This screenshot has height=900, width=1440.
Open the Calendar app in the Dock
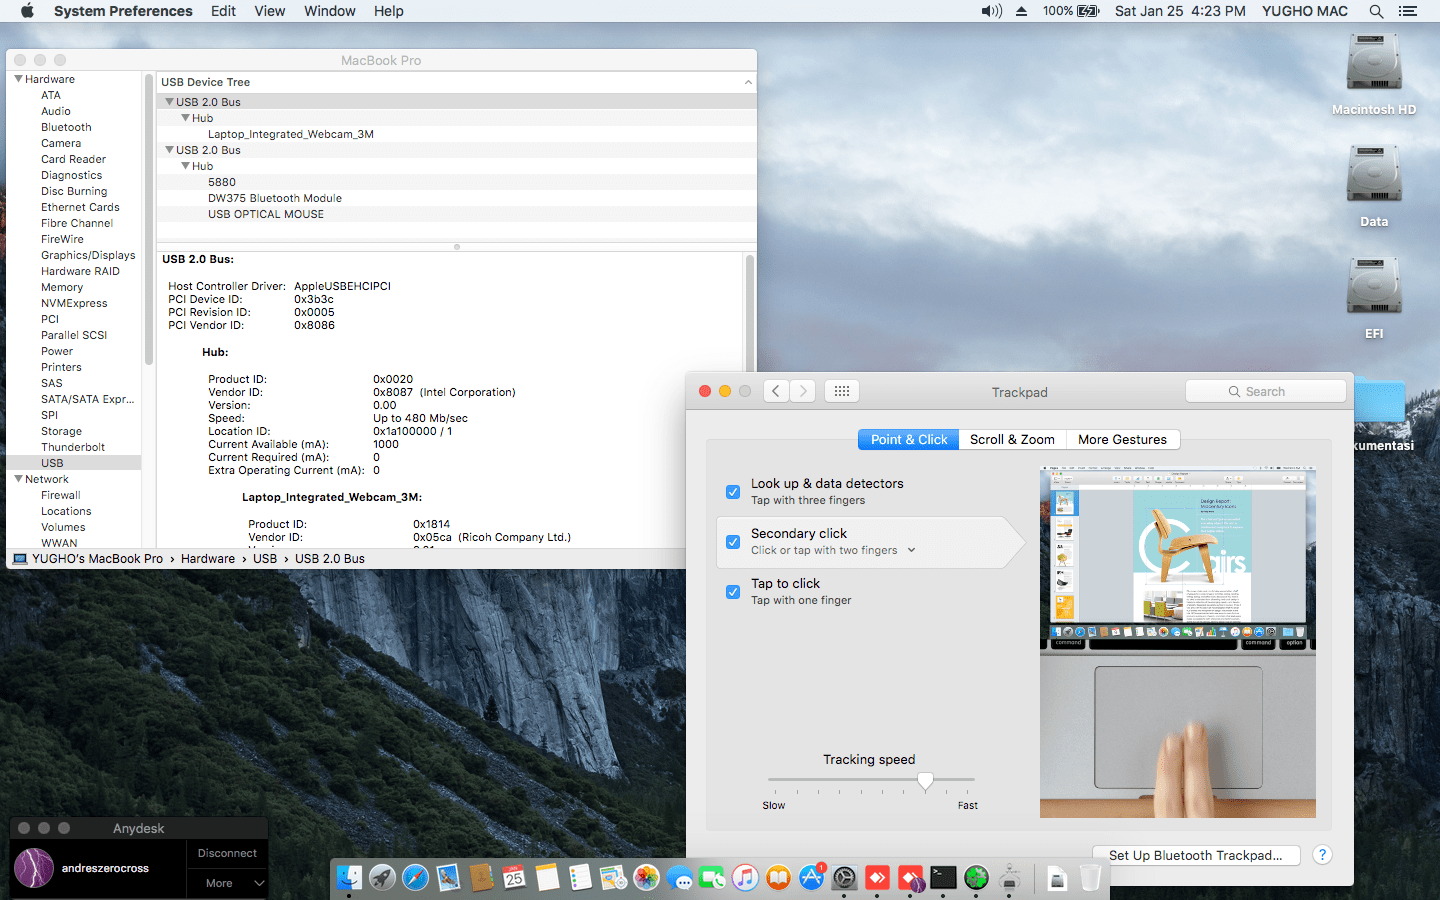(x=514, y=878)
